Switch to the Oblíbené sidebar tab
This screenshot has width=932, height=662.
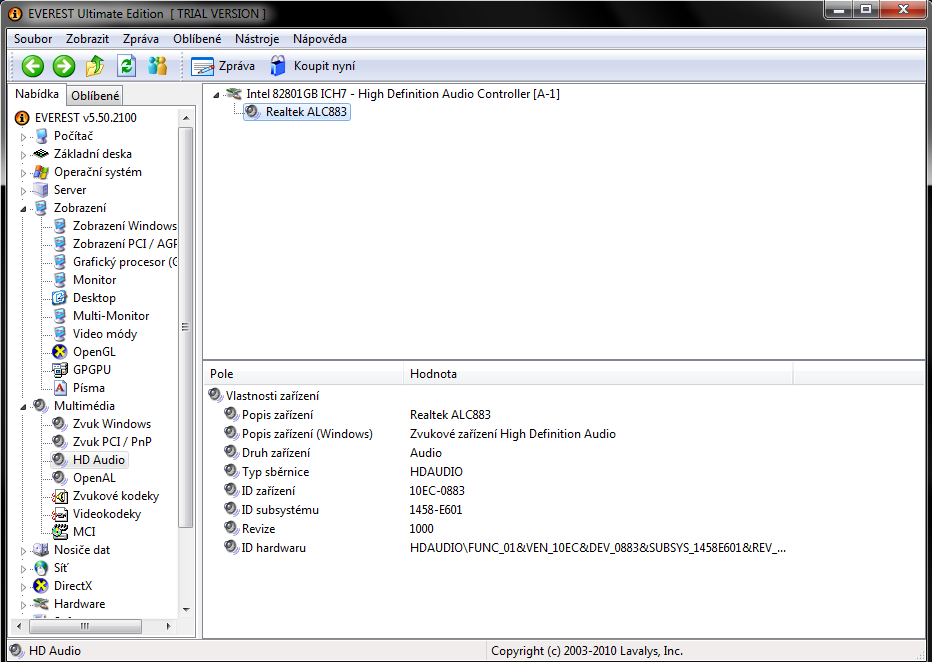[x=95, y=96]
